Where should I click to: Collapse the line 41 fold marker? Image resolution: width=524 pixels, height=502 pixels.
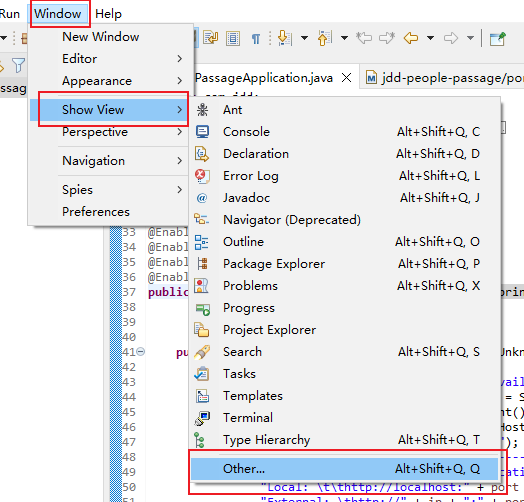(141, 352)
